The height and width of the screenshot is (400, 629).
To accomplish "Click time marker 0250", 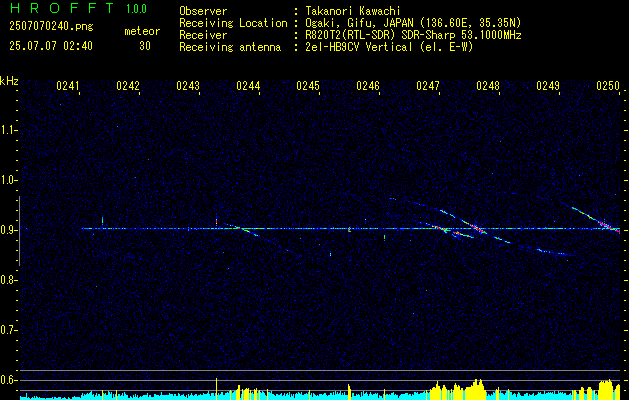I will pos(608,86).
